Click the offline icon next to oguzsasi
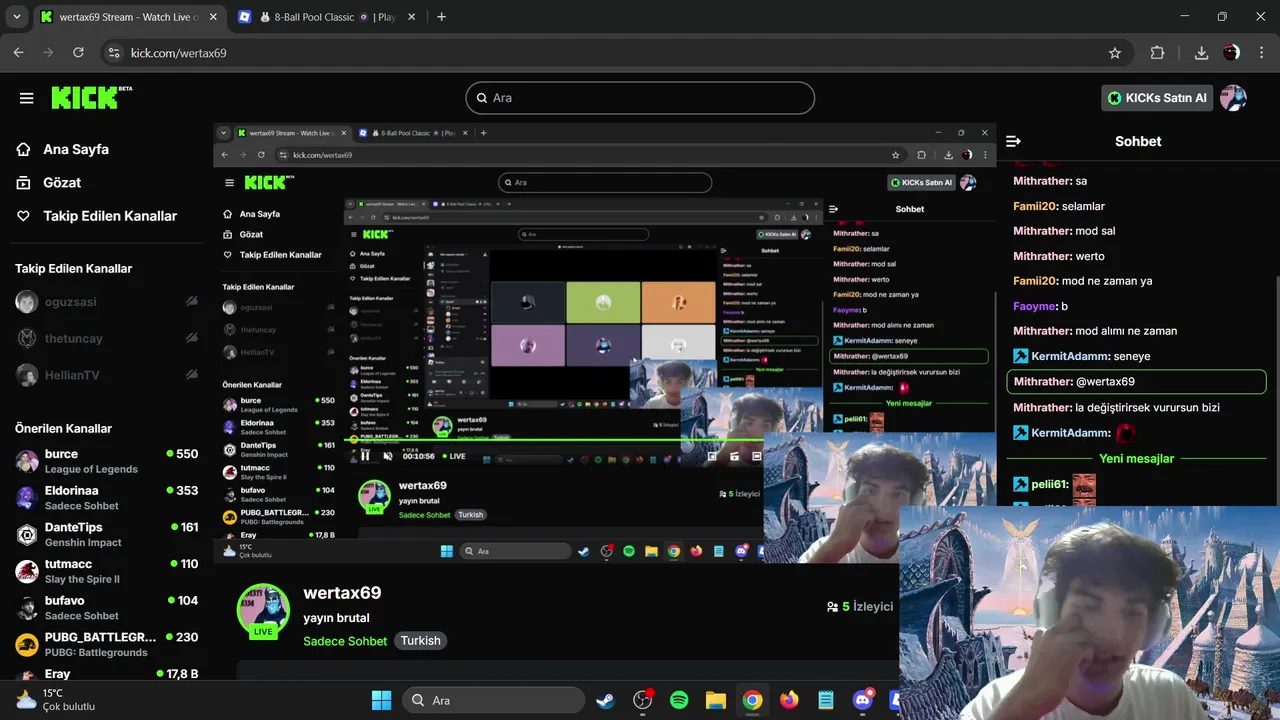 click(x=192, y=302)
